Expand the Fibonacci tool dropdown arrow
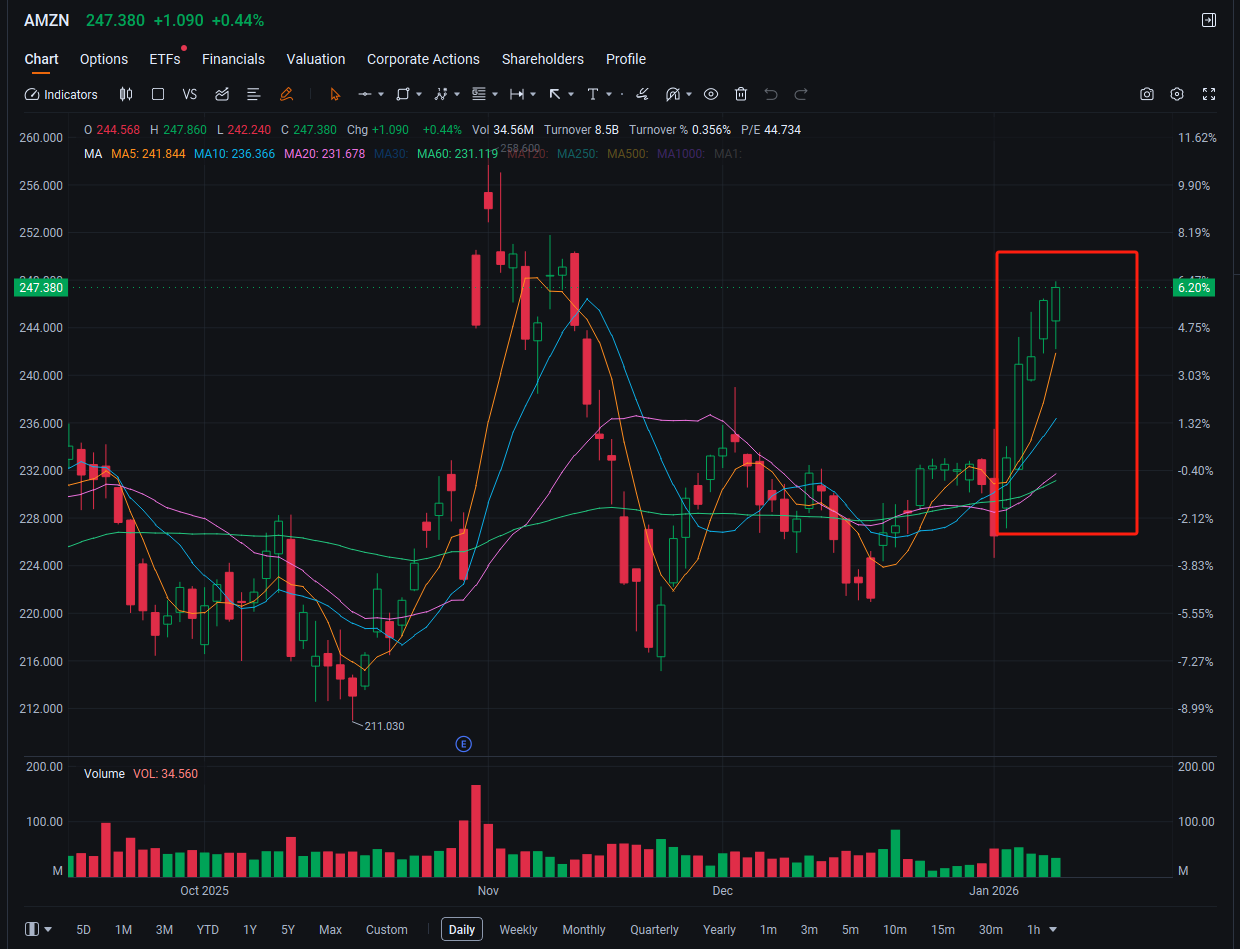 pos(495,94)
